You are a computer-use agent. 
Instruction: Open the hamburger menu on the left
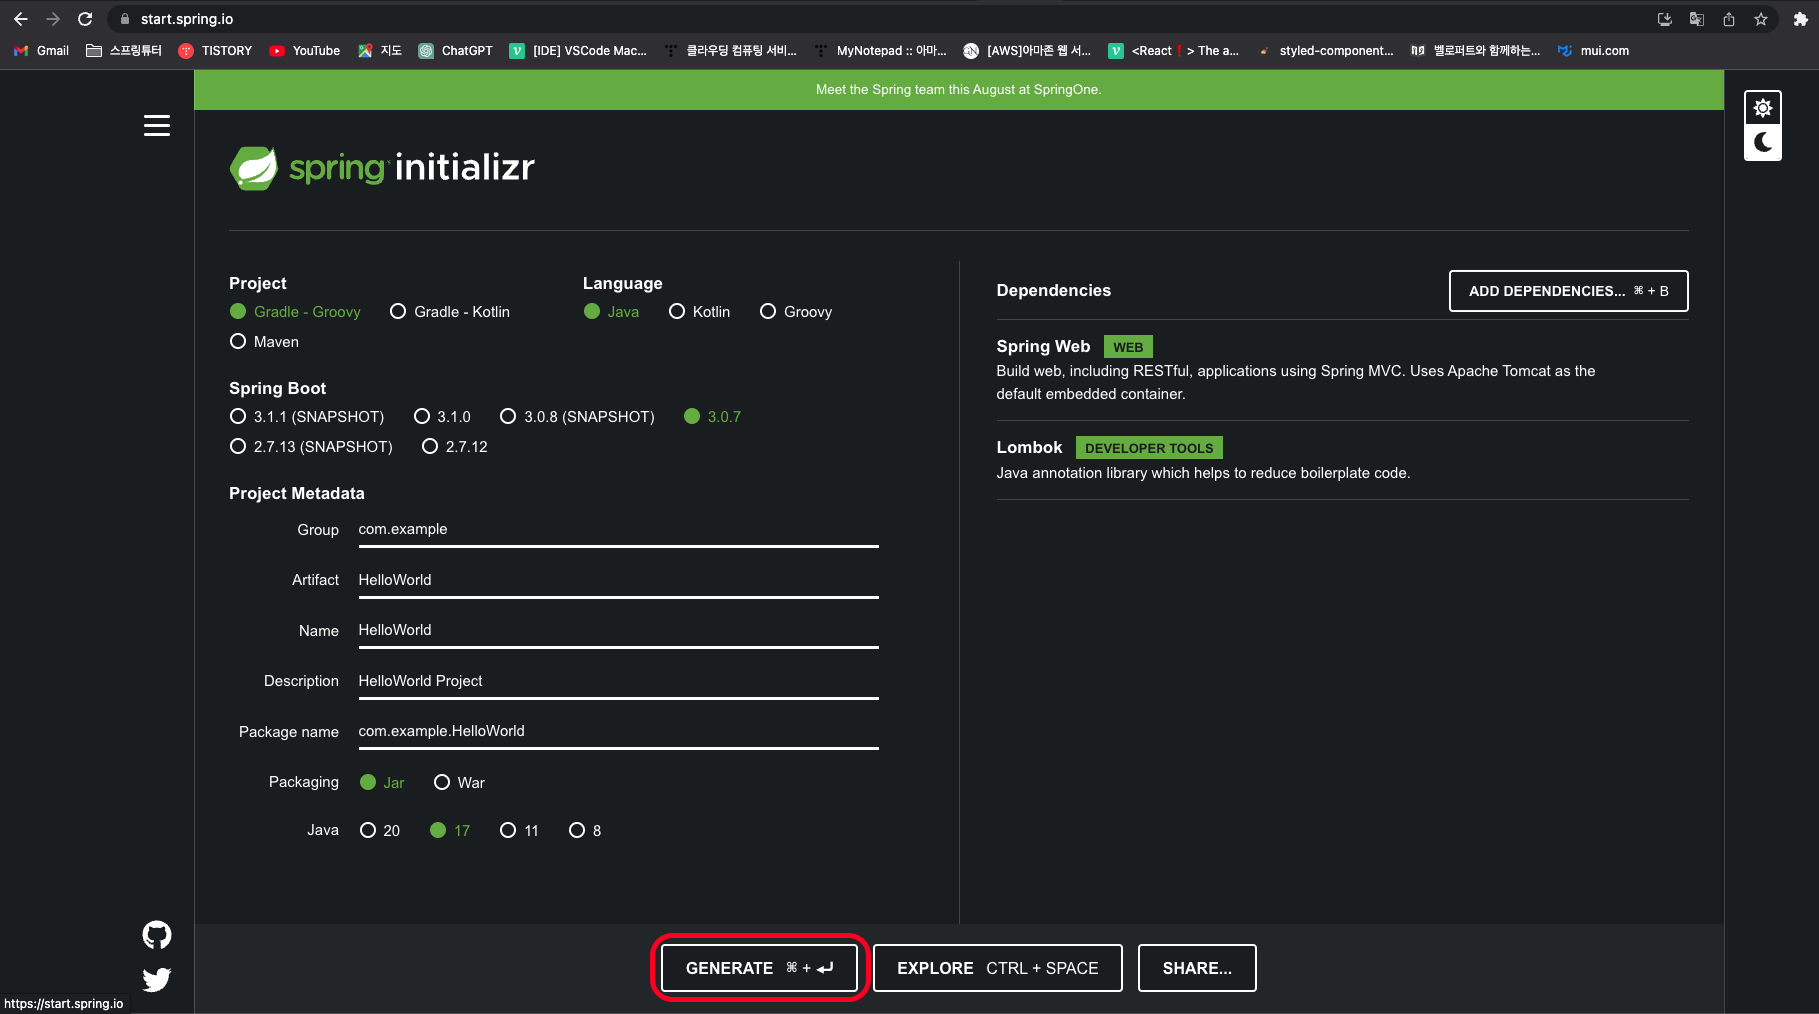point(157,126)
